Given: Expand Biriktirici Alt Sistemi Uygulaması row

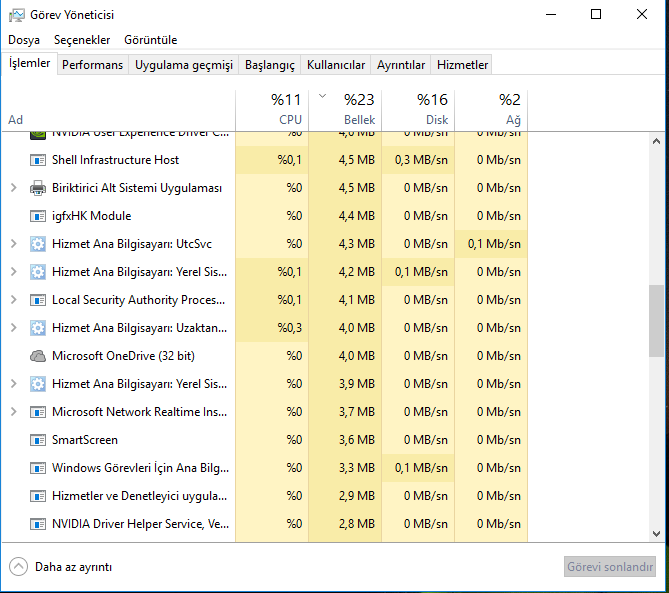Looking at the screenshot, I should point(14,188).
